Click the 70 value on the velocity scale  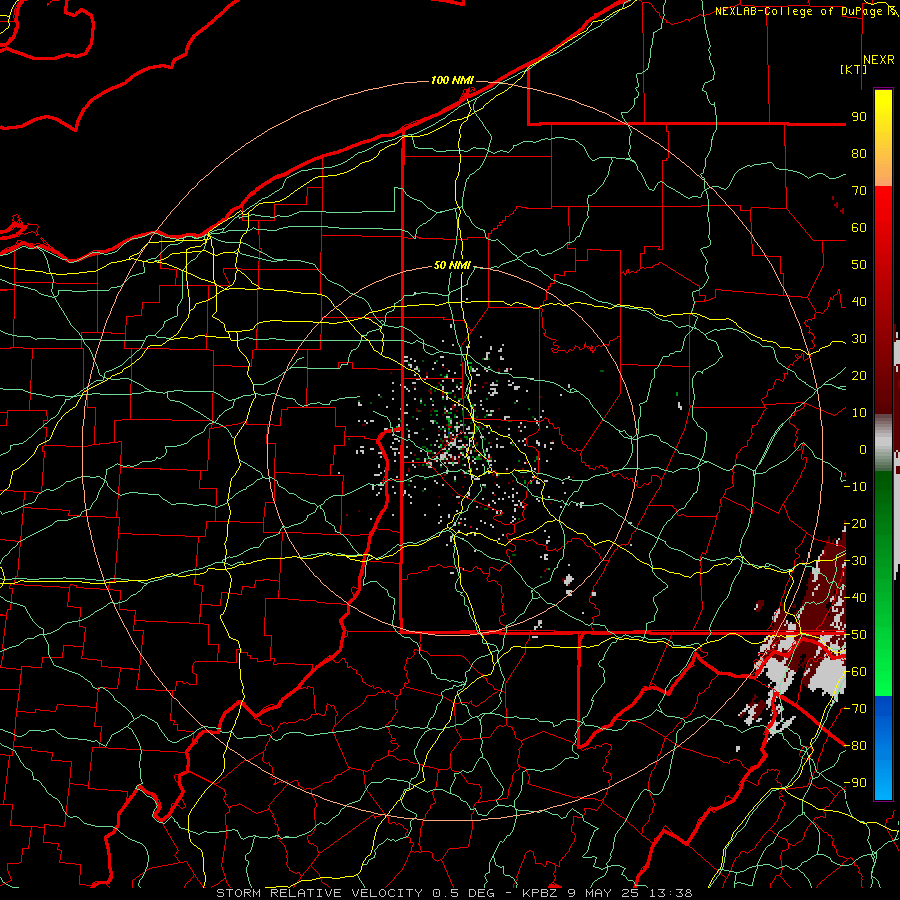859,191
